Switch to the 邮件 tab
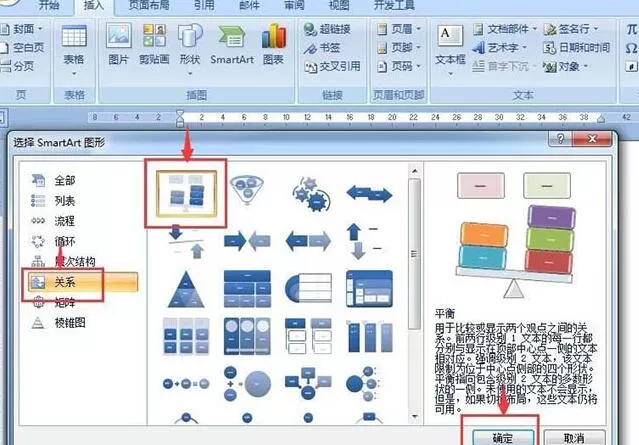The width and height of the screenshot is (639, 445). tap(249, 5)
